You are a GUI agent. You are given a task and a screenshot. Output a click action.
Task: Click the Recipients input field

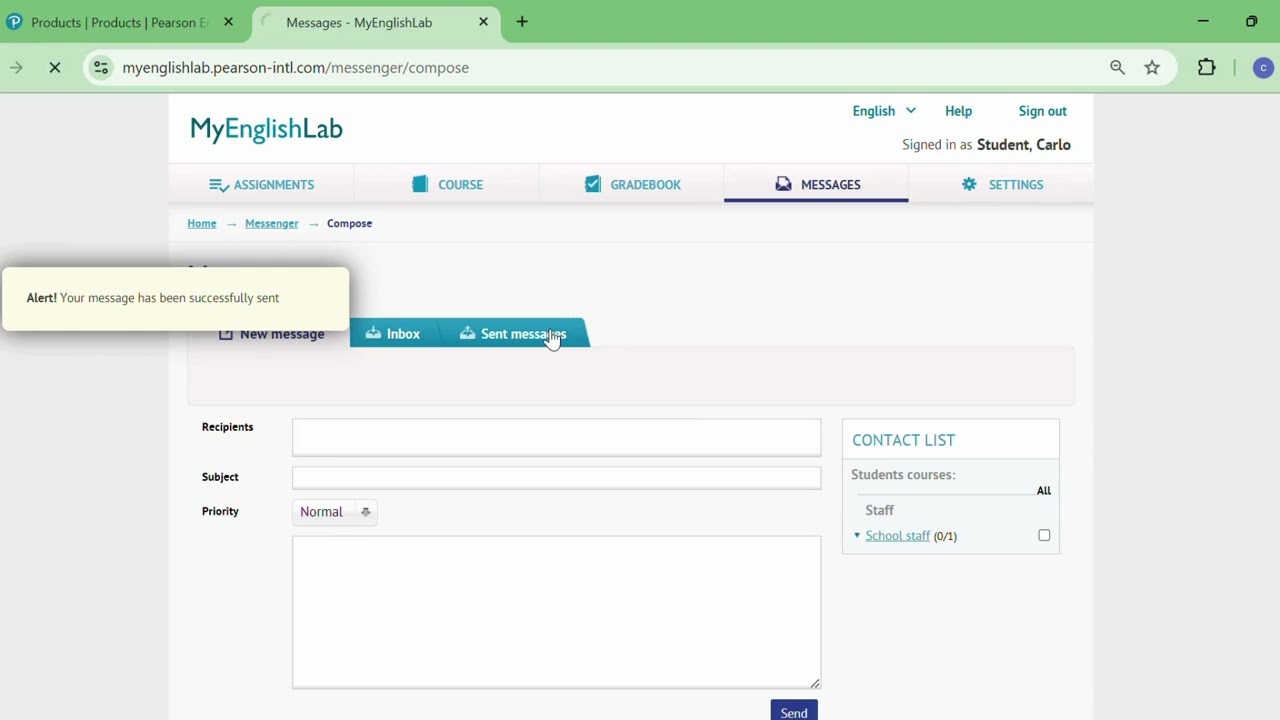pos(556,438)
